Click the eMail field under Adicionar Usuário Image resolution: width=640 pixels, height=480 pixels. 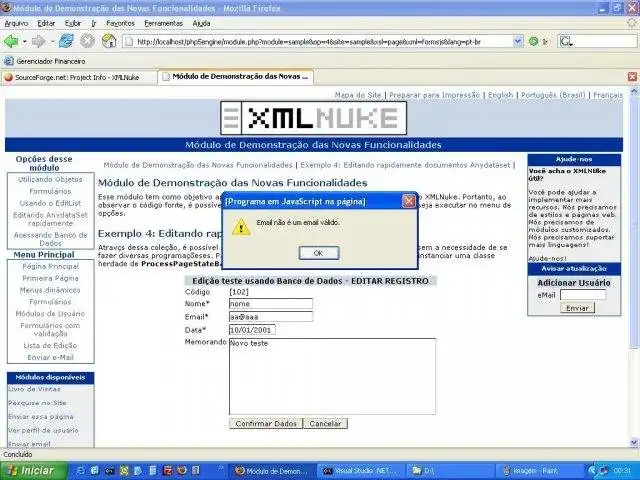point(583,295)
